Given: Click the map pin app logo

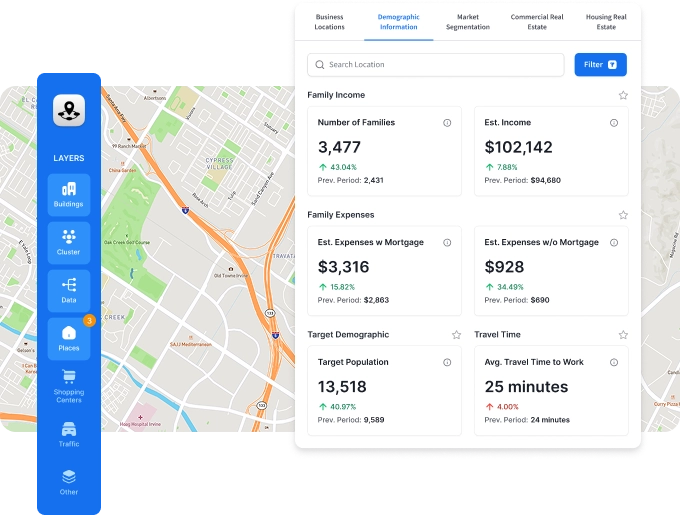Looking at the screenshot, I should point(69,110).
